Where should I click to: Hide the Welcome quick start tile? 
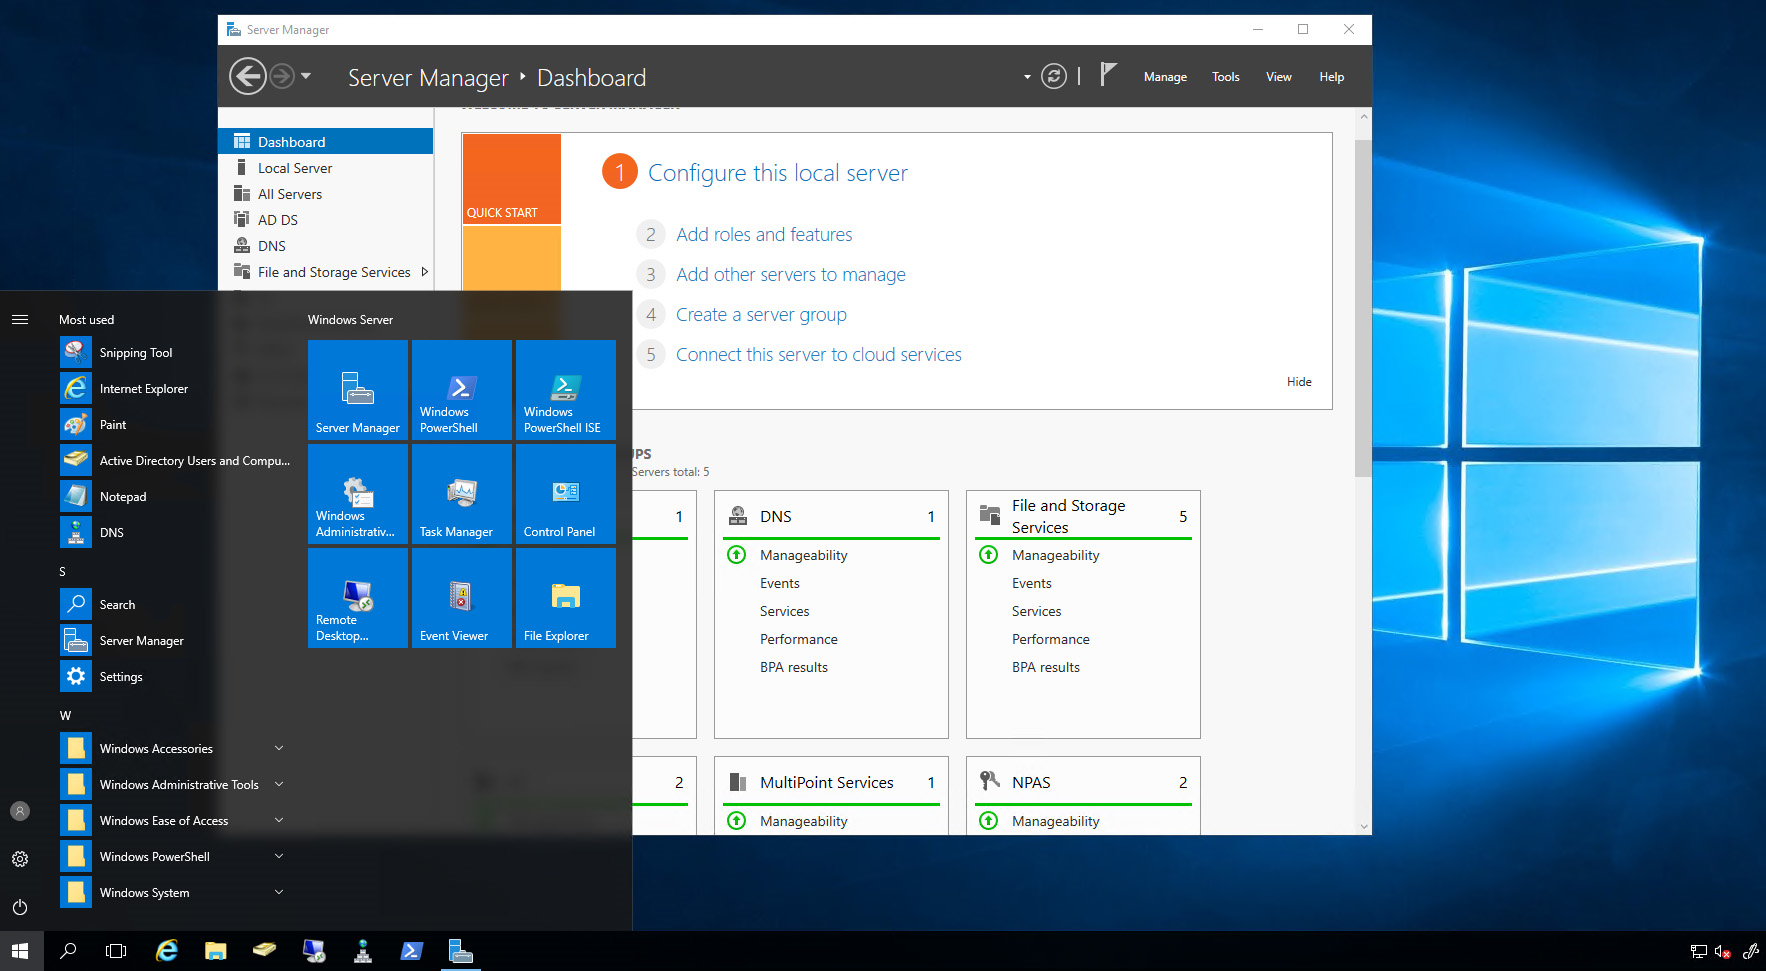tap(1299, 381)
